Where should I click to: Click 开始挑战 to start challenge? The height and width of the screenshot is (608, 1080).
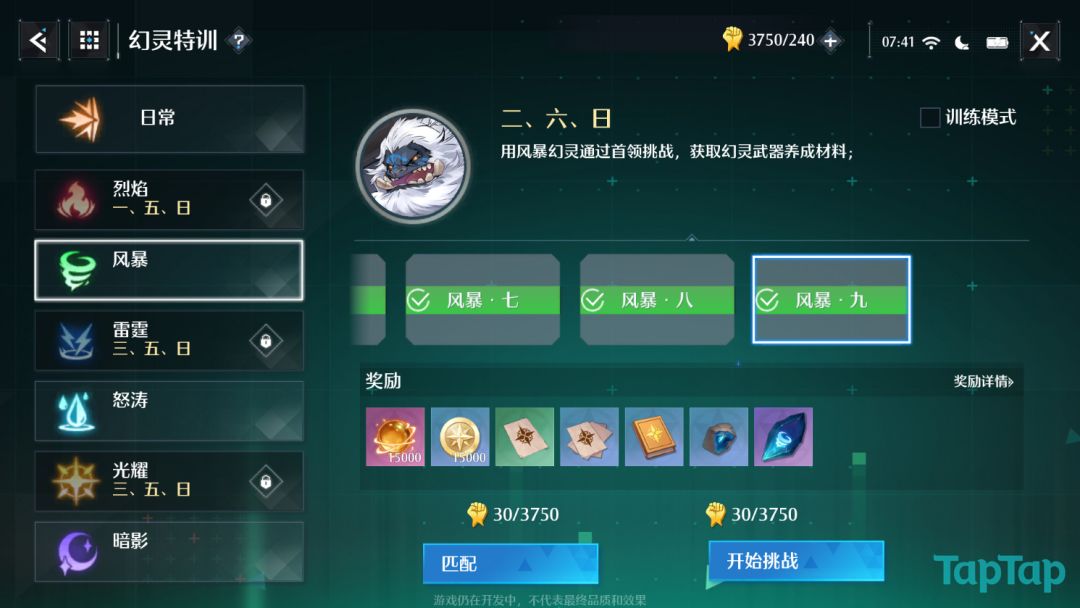click(796, 560)
